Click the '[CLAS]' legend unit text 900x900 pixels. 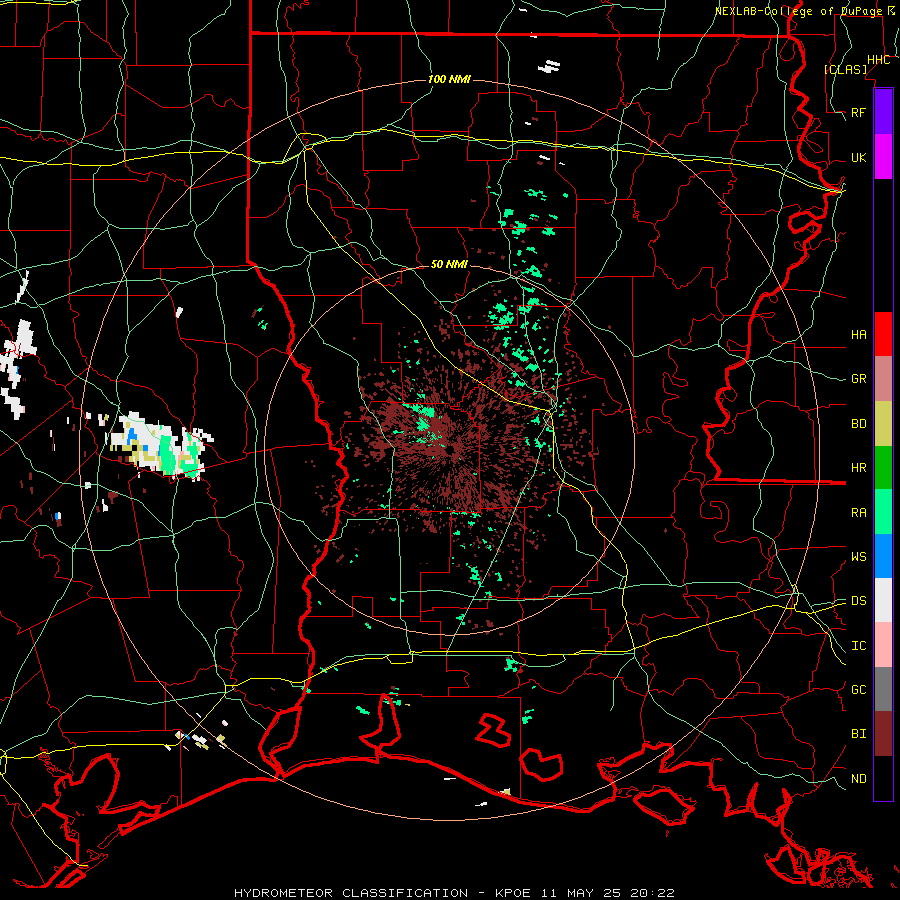pos(845,69)
